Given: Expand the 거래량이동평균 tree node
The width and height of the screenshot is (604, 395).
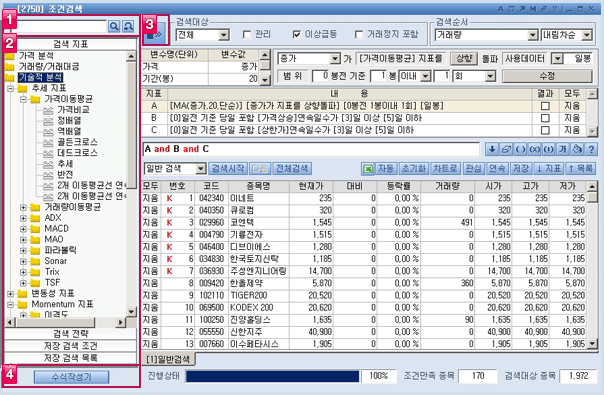Looking at the screenshot, I should 23,207.
